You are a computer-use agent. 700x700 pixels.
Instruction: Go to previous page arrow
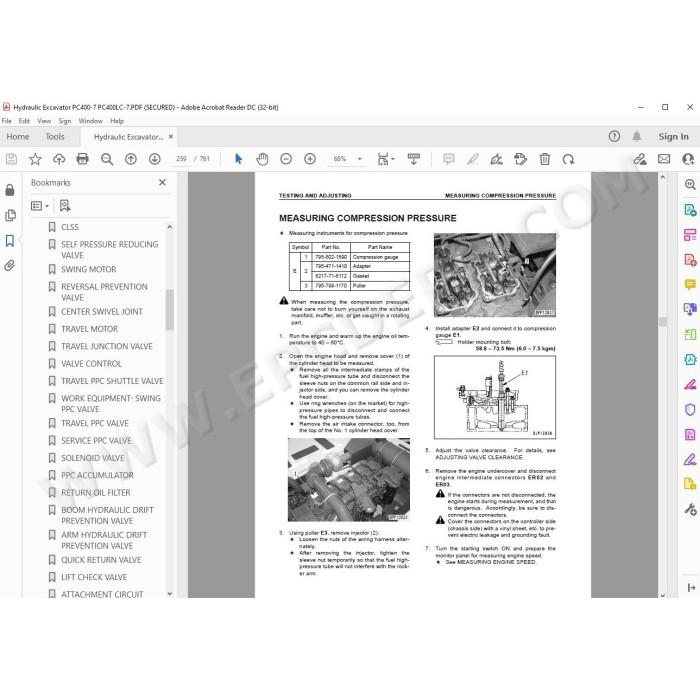pyautogui.click(x=131, y=159)
